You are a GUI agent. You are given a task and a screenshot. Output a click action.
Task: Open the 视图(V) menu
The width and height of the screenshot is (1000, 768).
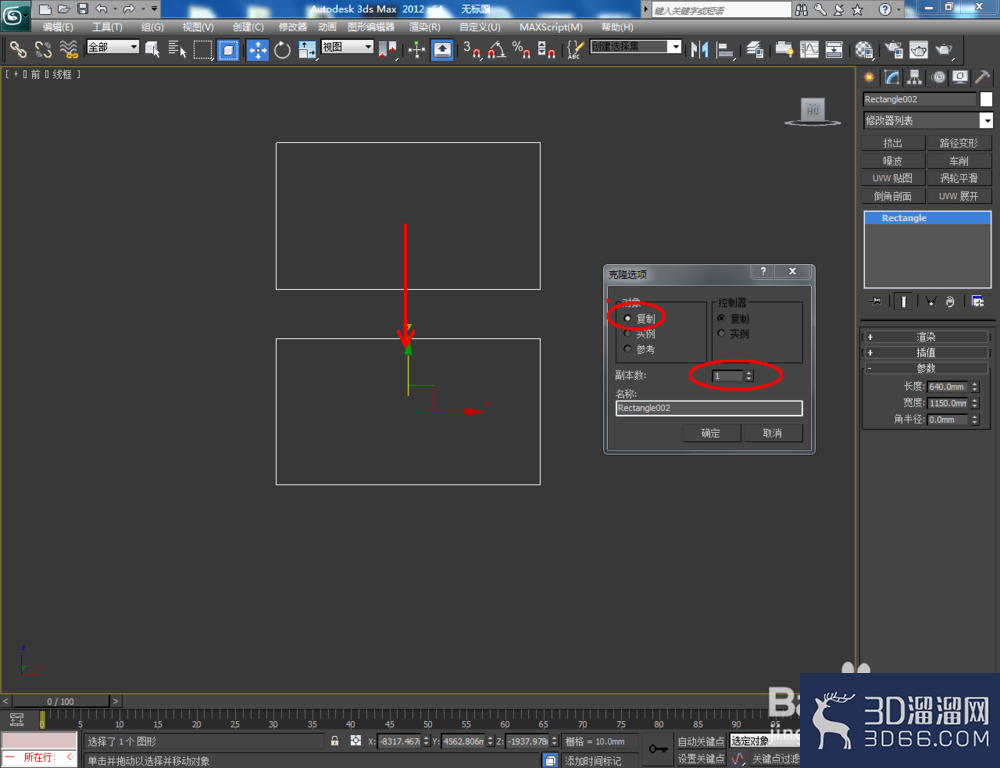[198, 27]
